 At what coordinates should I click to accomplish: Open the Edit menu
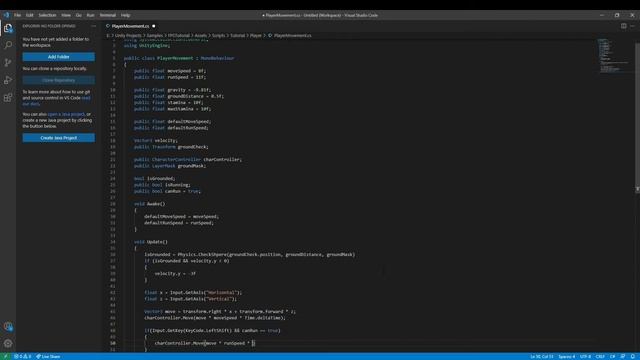pos(29,15)
